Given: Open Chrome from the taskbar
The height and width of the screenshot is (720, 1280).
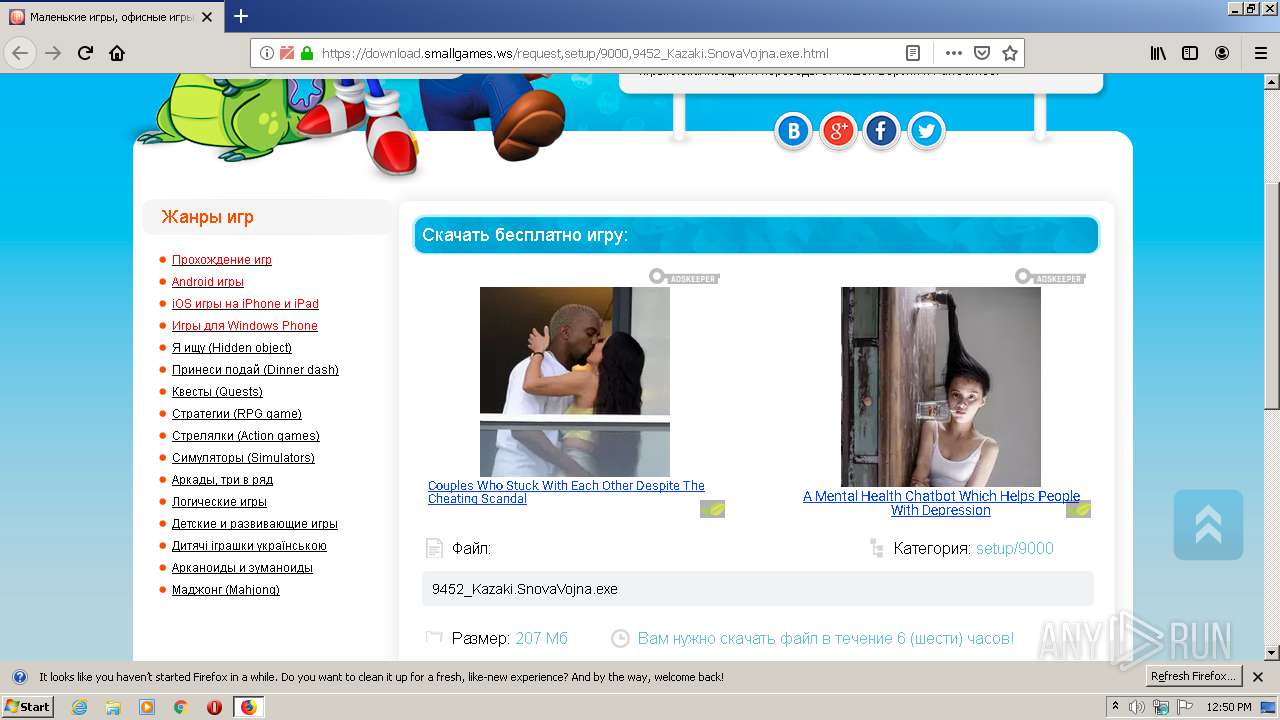Looking at the screenshot, I should (x=180, y=707).
